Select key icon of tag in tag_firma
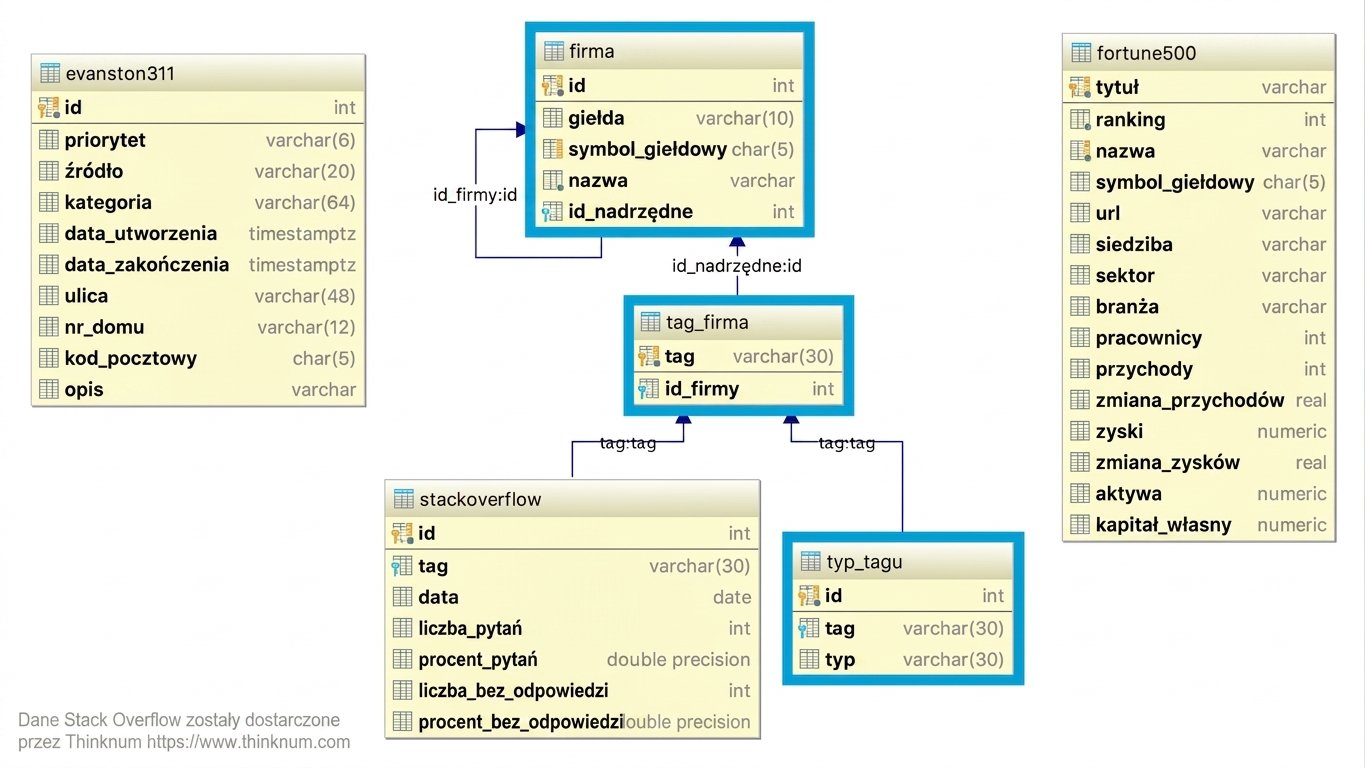This screenshot has height=768, width=1365. pyautogui.click(x=649, y=356)
